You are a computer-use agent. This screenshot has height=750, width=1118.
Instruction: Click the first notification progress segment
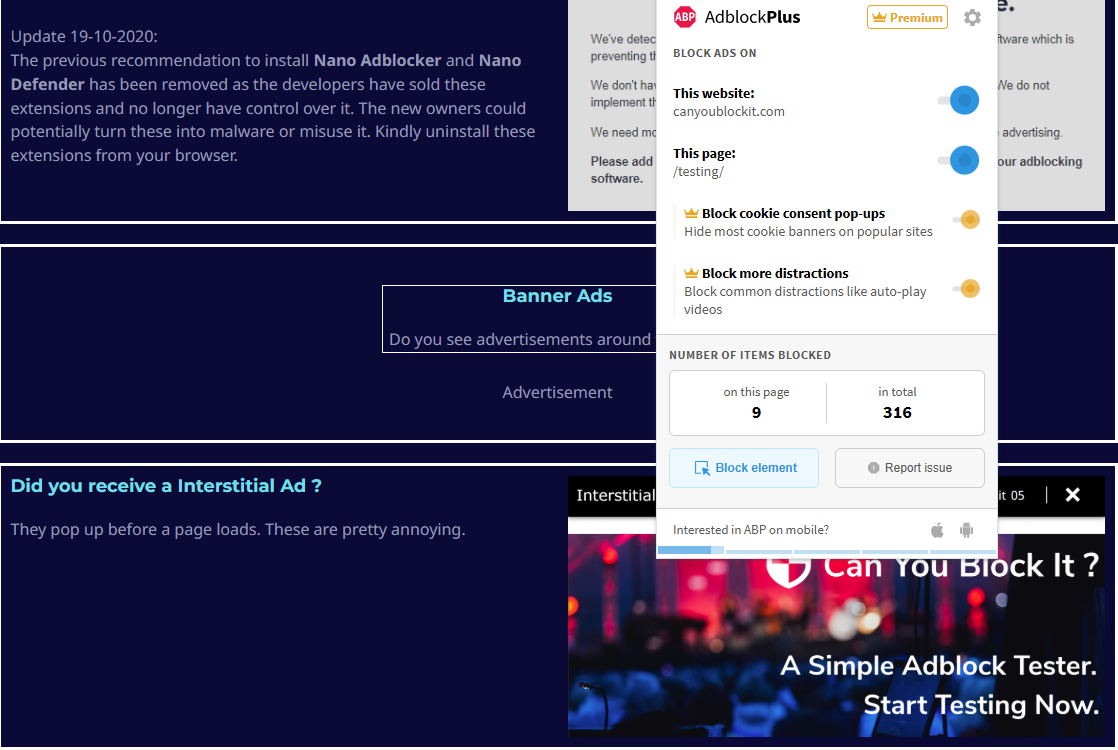pyautogui.click(x=690, y=550)
